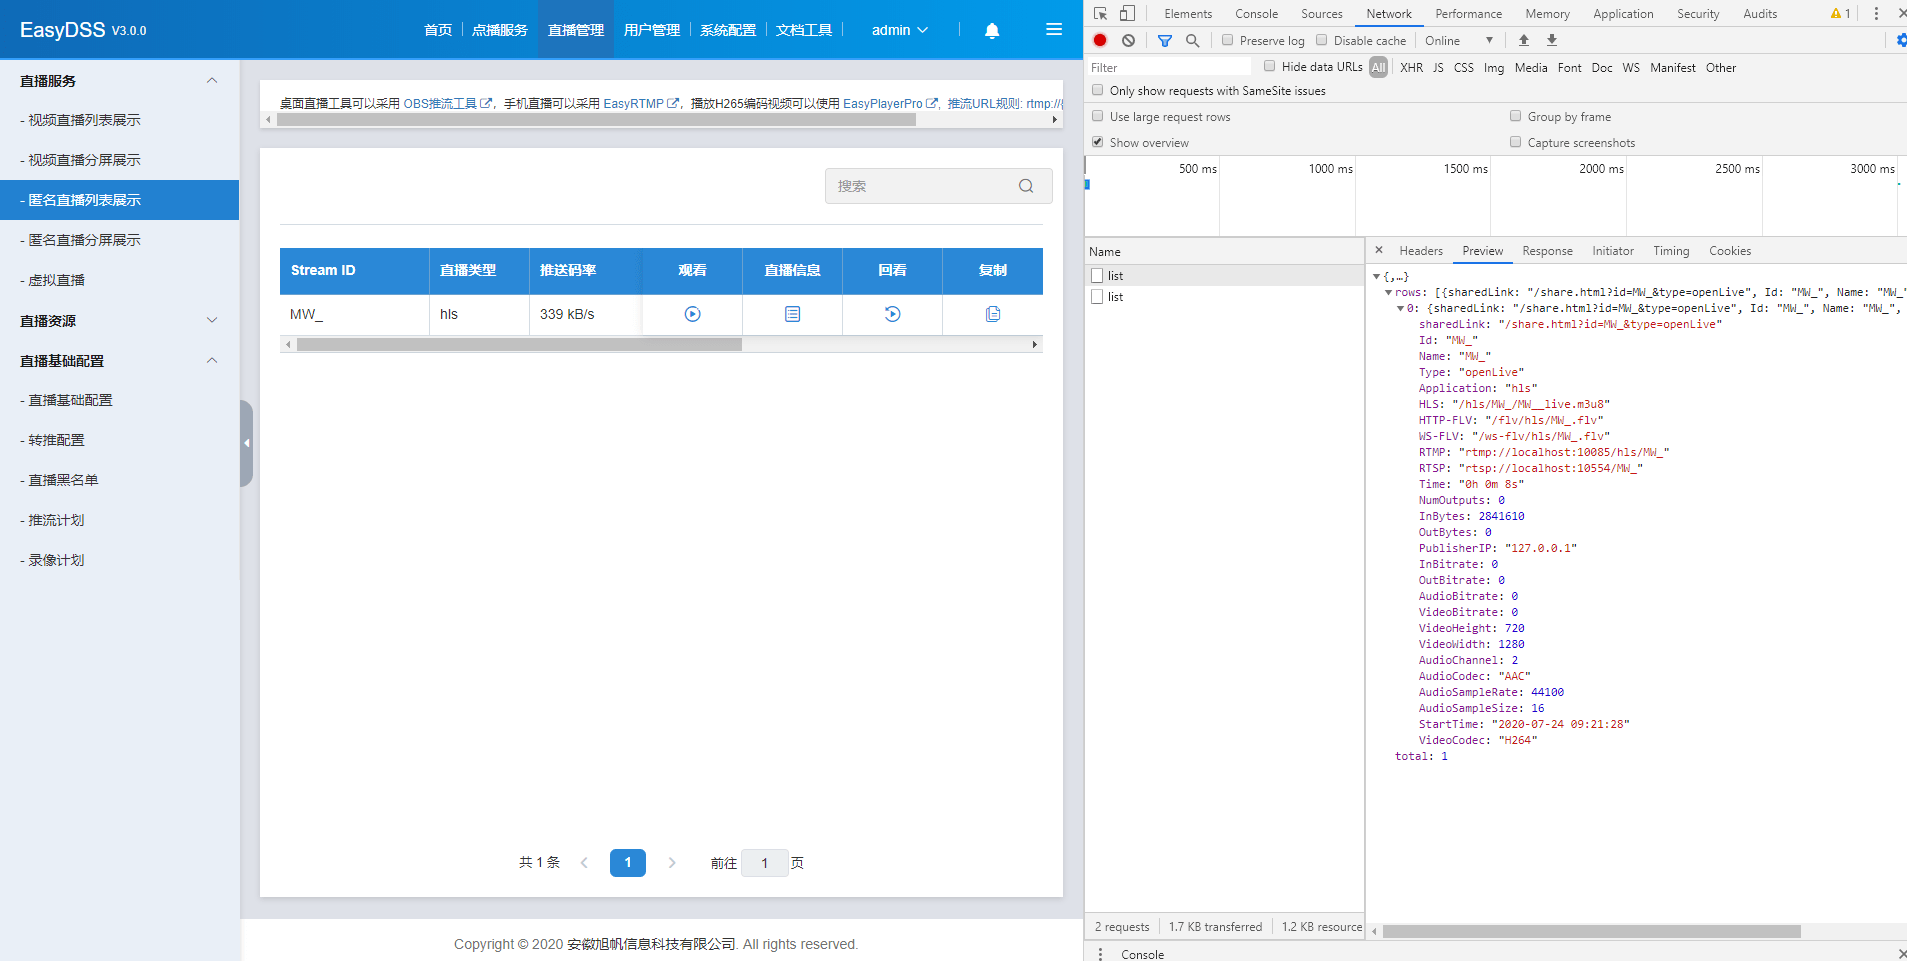Screen dimensions: 1907x961
Task: Copy the MW_ stream link via 复制 icon
Action: tap(992, 314)
